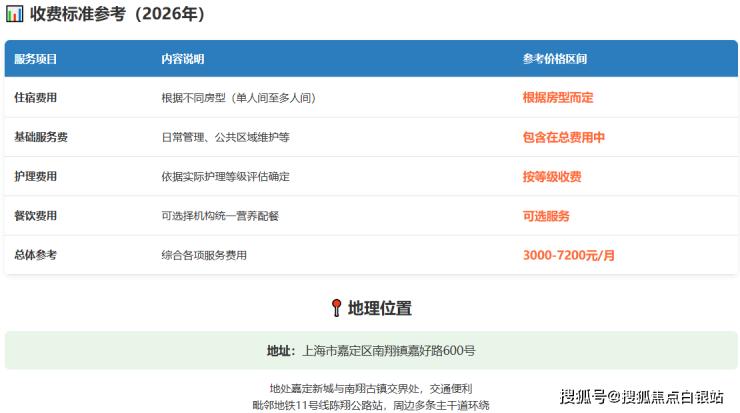Viewport: 740px width, 413px height.
Task: Click the 总体参考 row label
Action: click(x=35, y=255)
